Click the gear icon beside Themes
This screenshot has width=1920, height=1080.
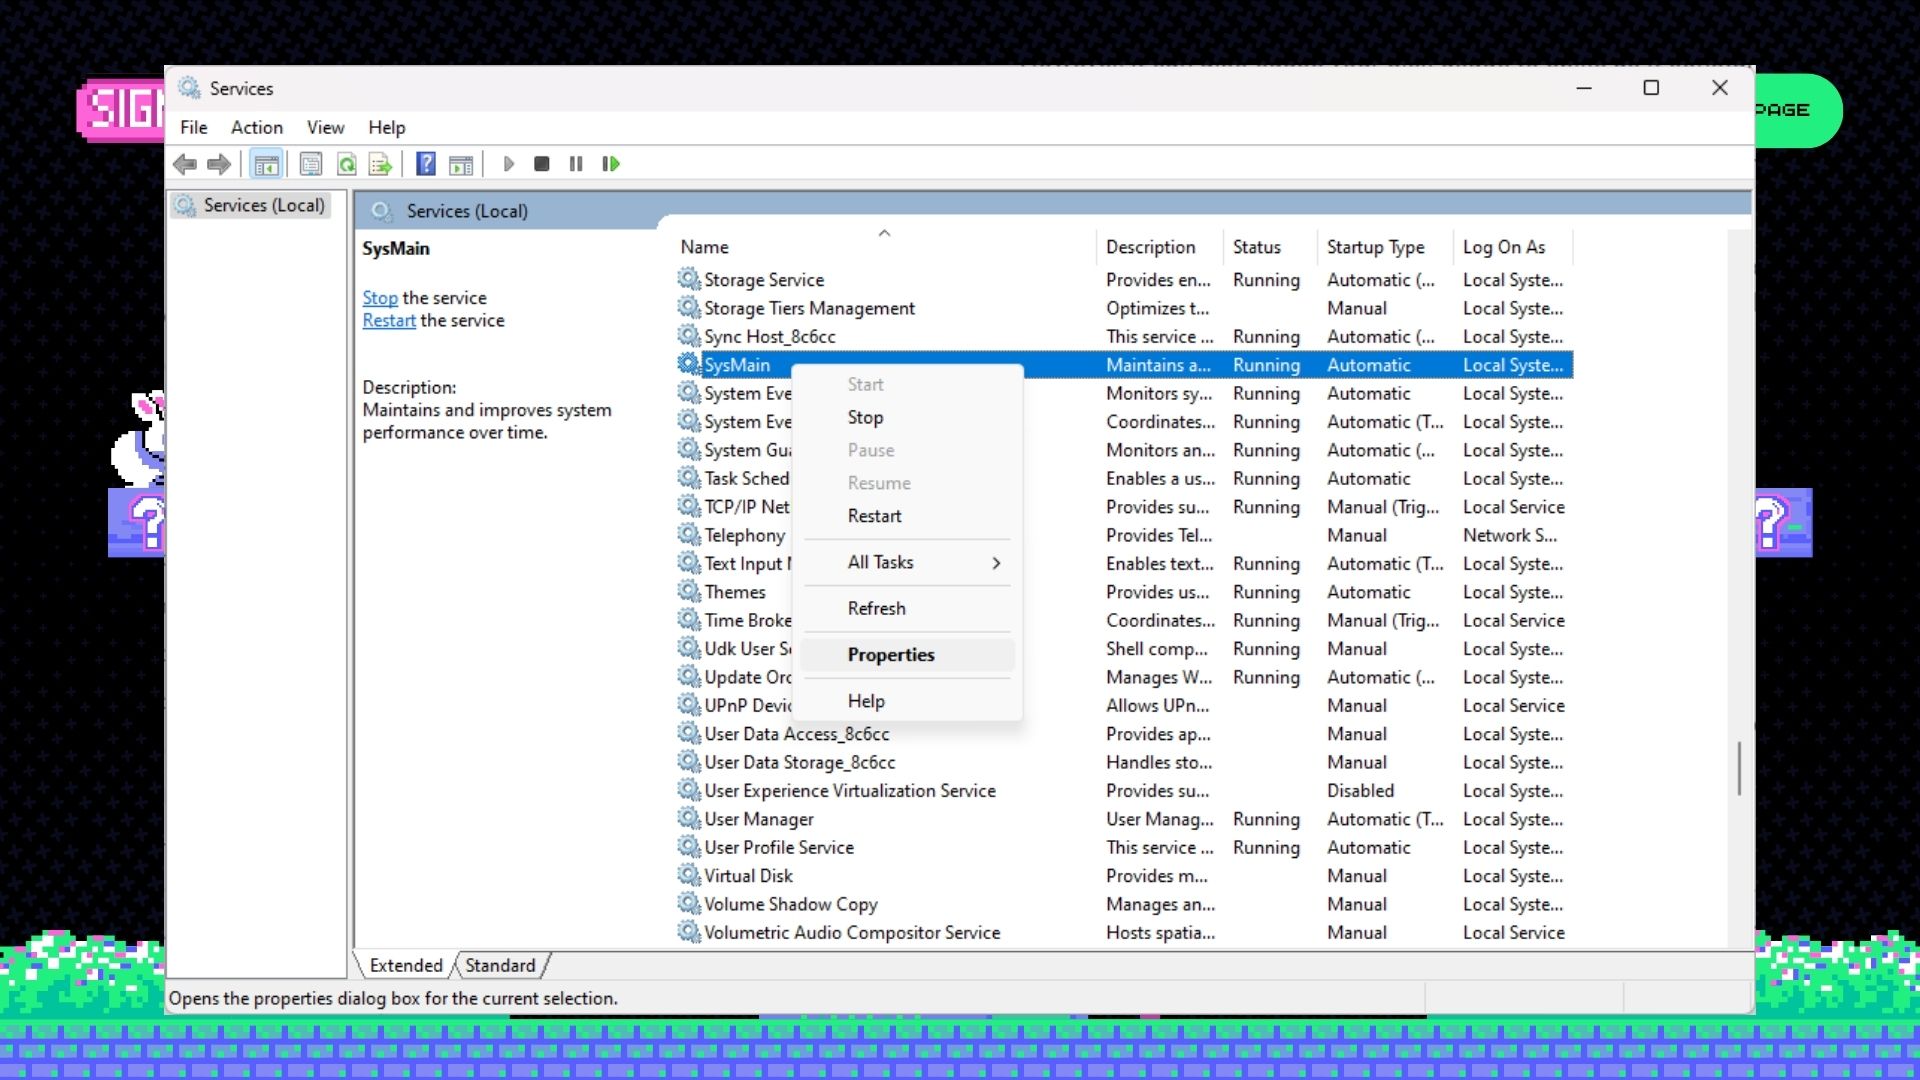(x=689, y=591)
